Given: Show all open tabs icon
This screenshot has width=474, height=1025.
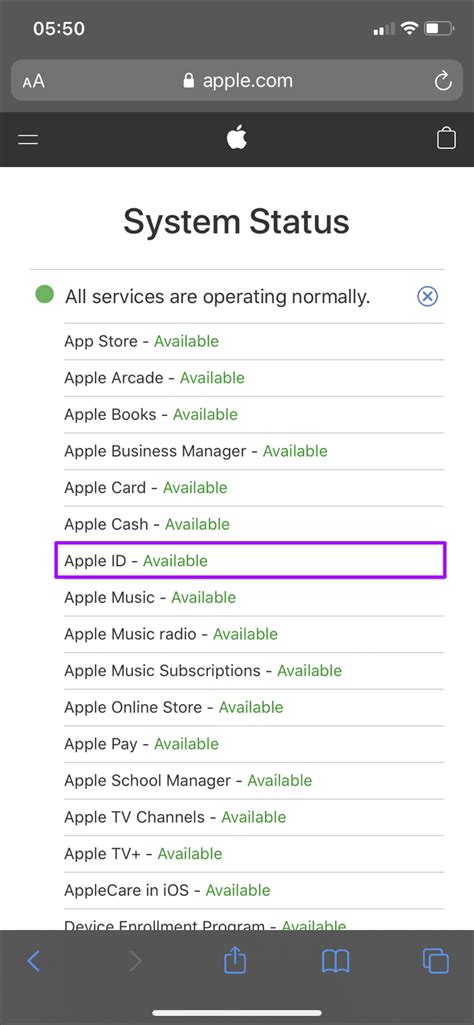Looking at the screenshot, I should (x=435, y=960).
